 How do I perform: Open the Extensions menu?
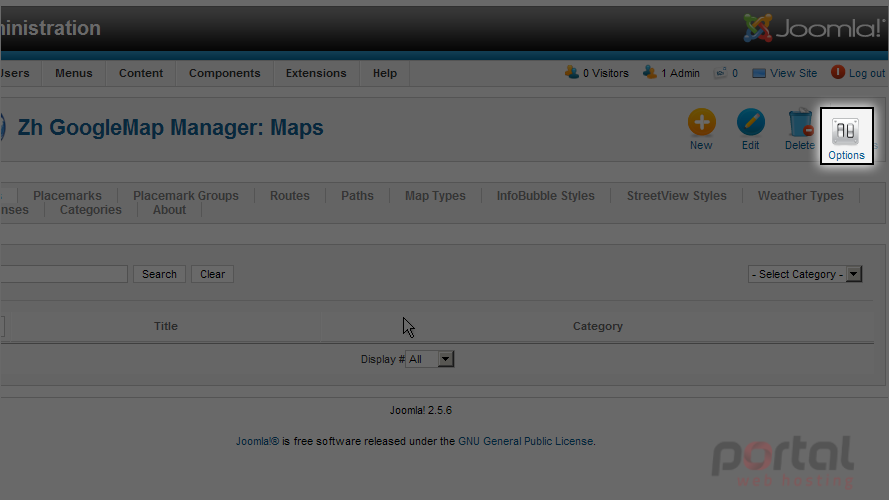pyautogui.click(x=316, y=73)
